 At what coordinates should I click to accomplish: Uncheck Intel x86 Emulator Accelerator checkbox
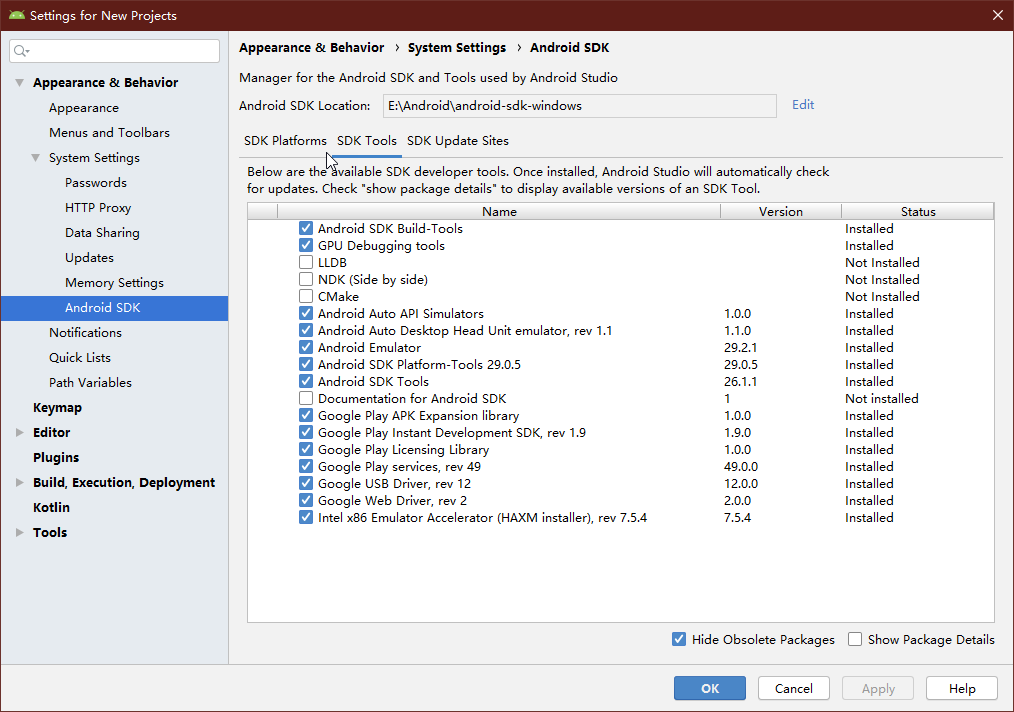pos(306,517)
